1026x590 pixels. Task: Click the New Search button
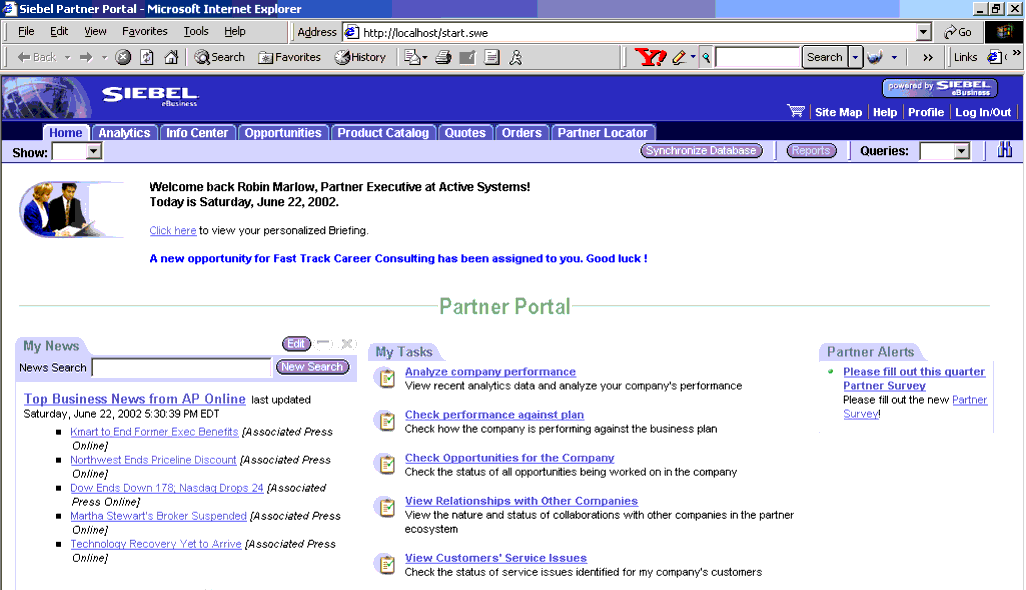click(312, 367)
